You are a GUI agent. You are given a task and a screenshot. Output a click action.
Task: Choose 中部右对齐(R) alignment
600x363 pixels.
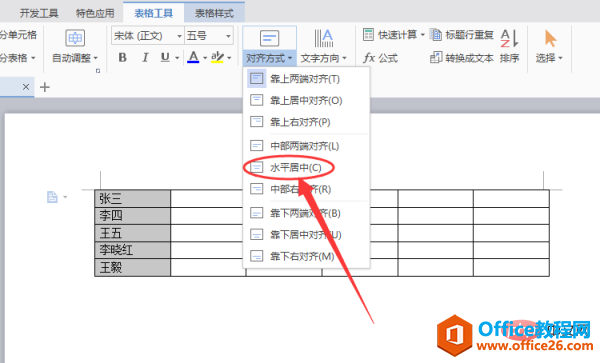306,189
